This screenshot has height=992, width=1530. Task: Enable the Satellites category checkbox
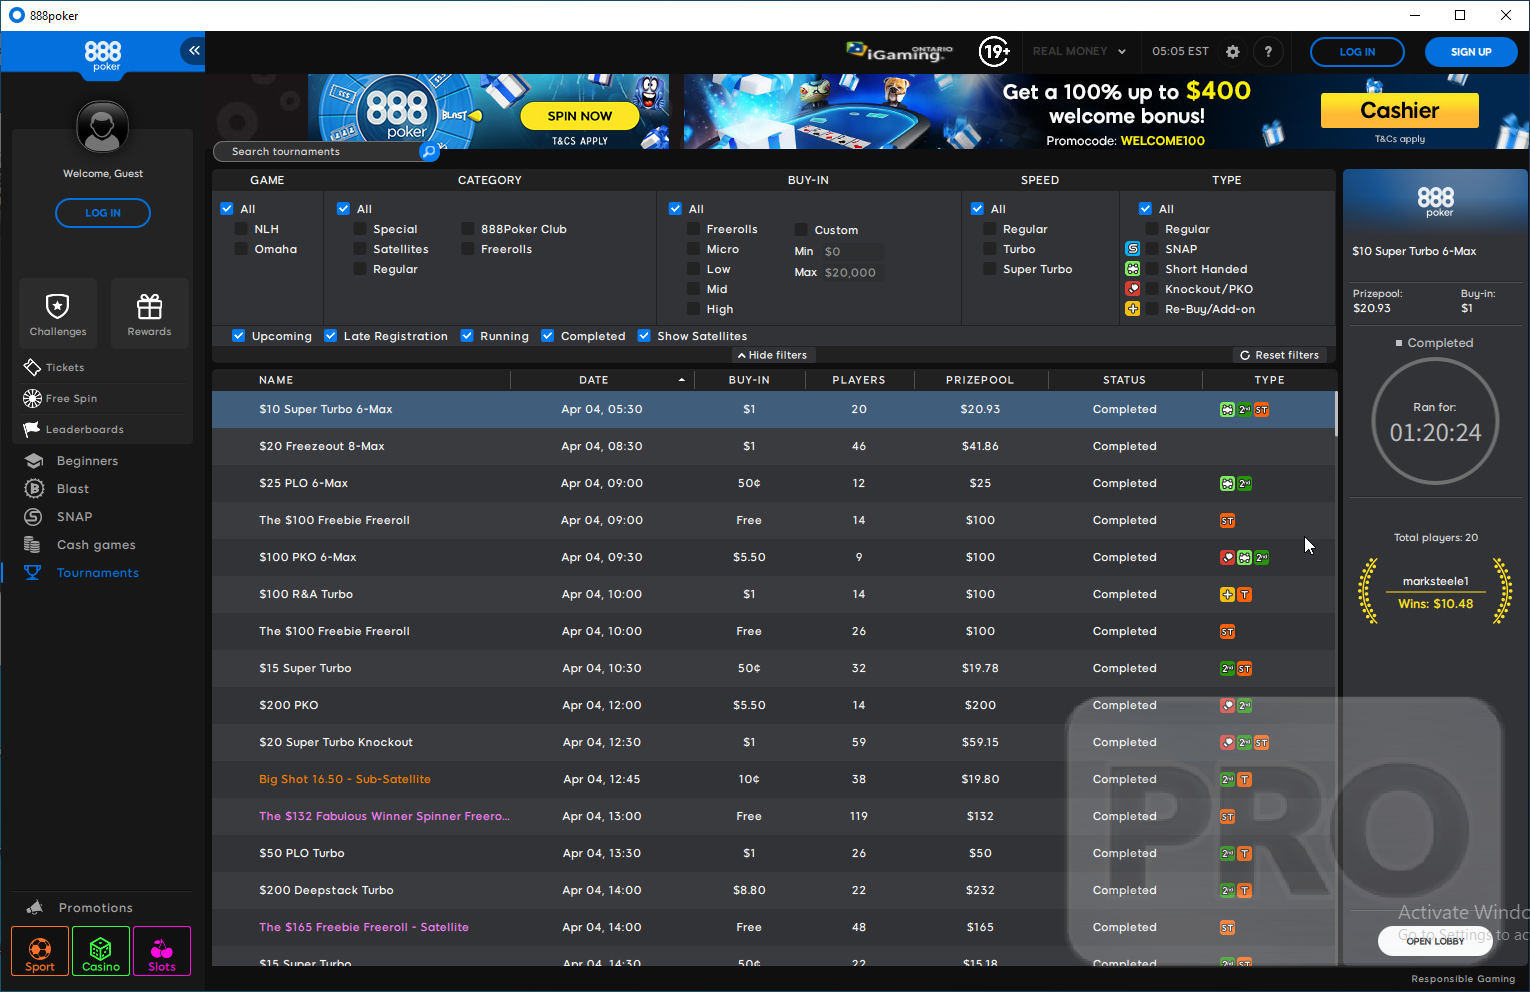coord(360,249)
